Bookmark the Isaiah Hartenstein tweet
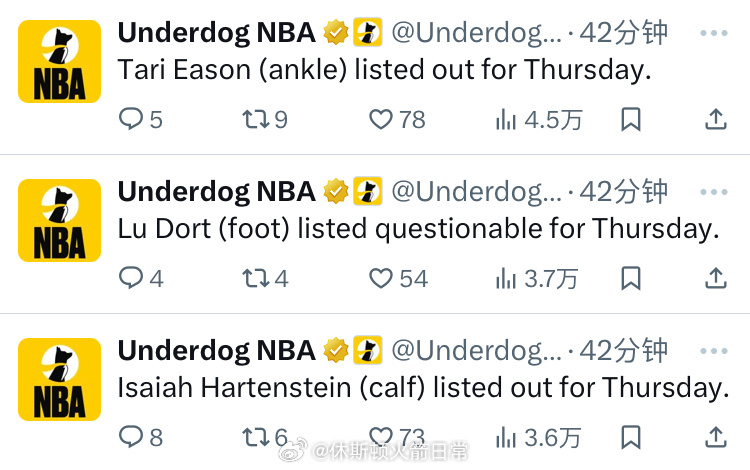This screenshot has width=750, height=470. [x=631, y=437]
